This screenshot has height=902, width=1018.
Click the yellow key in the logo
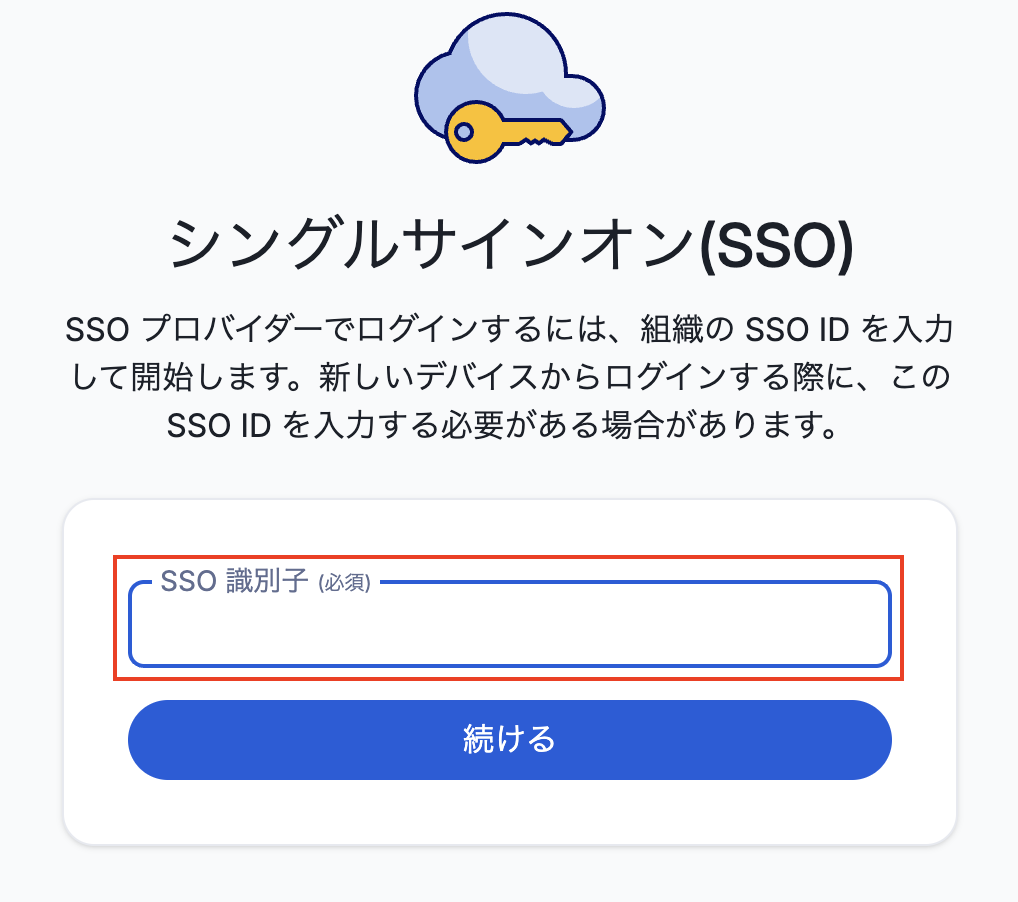coord(505,132)
